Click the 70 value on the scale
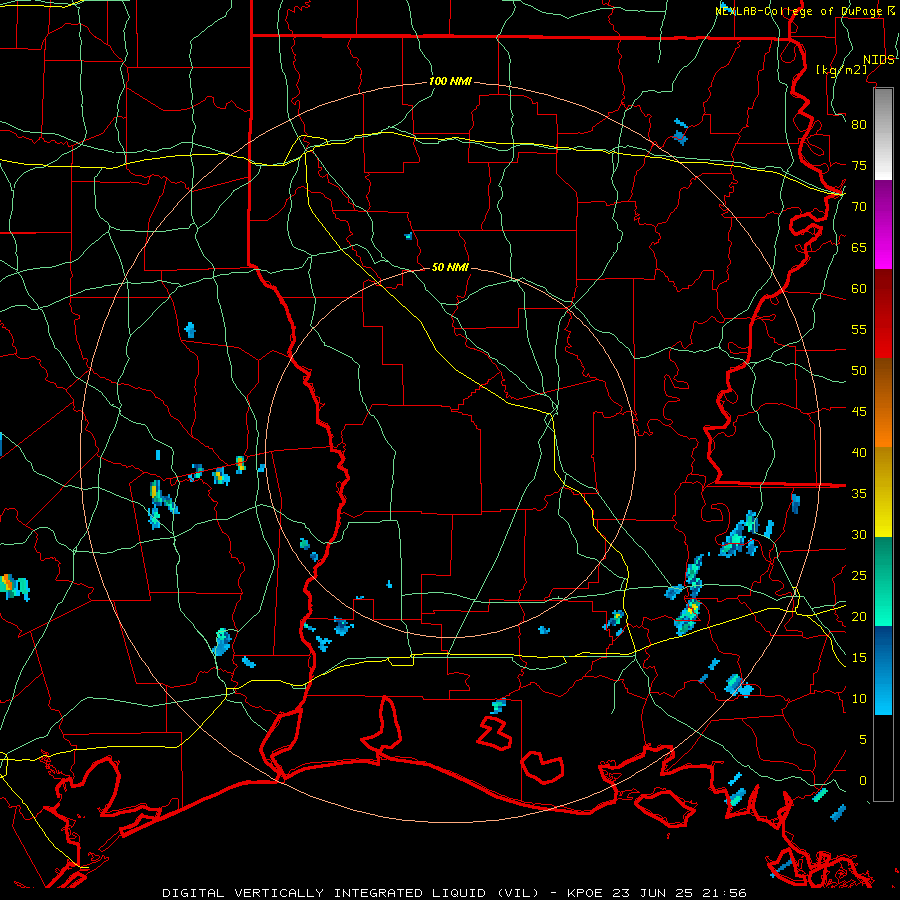Screen dimensions: 900x900 click(x=859, y=207)
